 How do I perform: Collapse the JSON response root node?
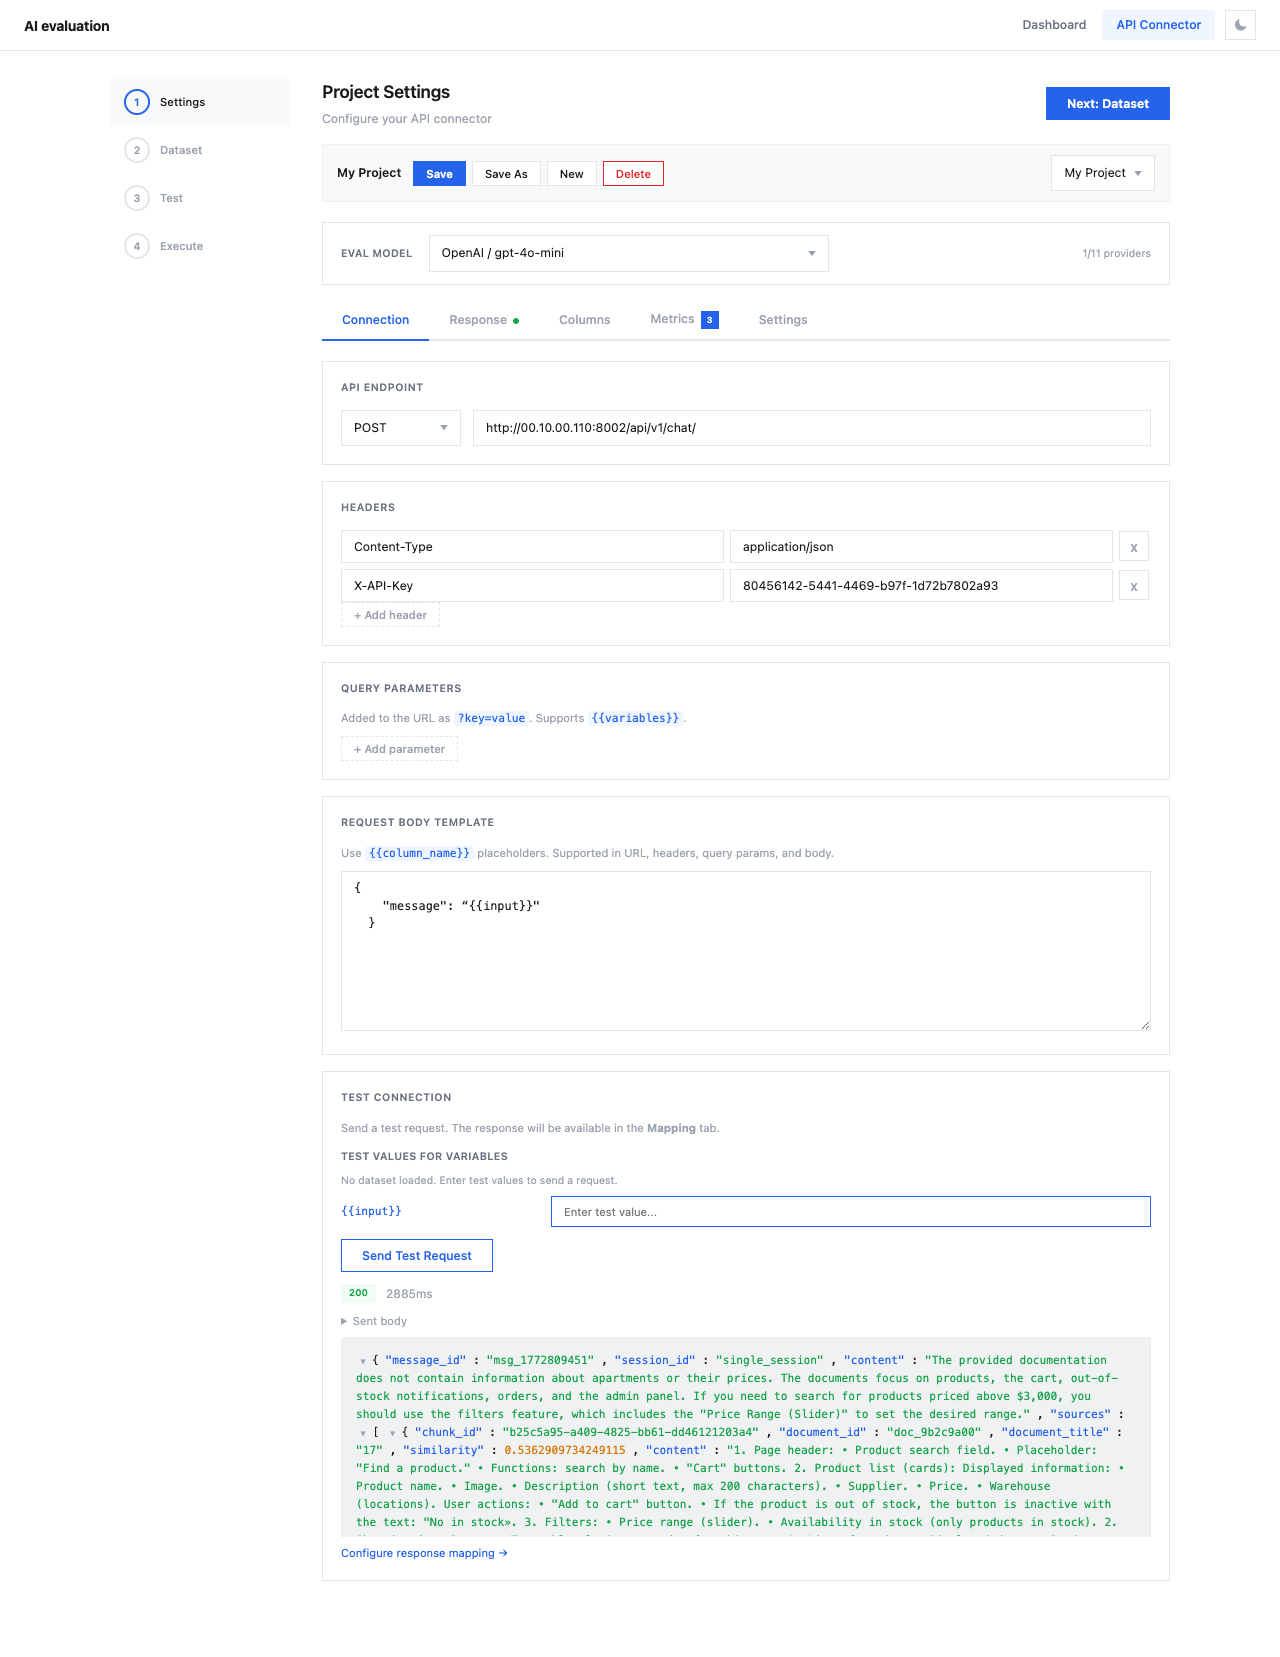coord(363,1361)
